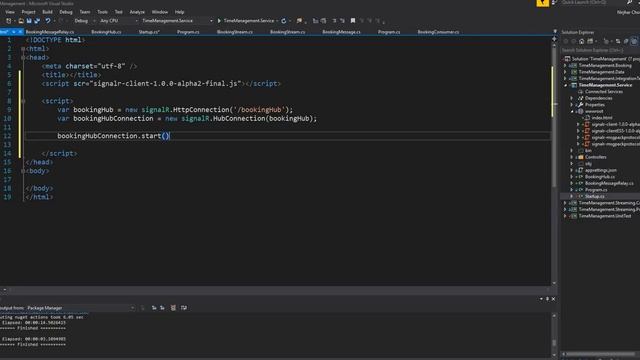Expand the TimeManagement.Data project node
Image resolution: width=640 pixels, height=360 pixels.
click(566, 72)
